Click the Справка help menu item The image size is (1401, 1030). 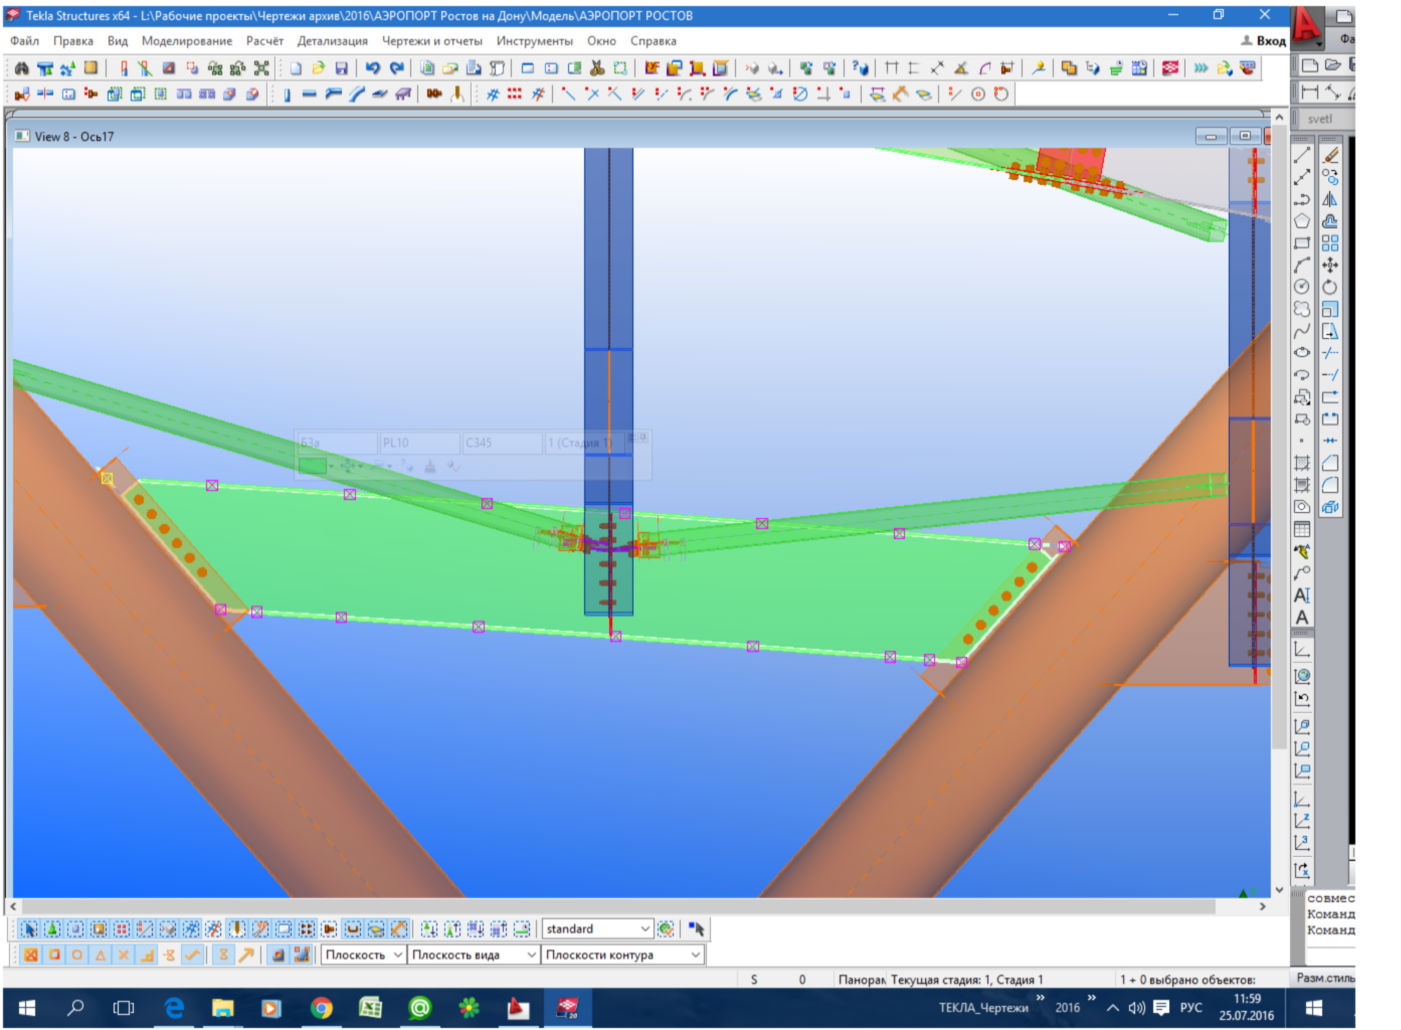pyautogui.click(x=653, y=41)
